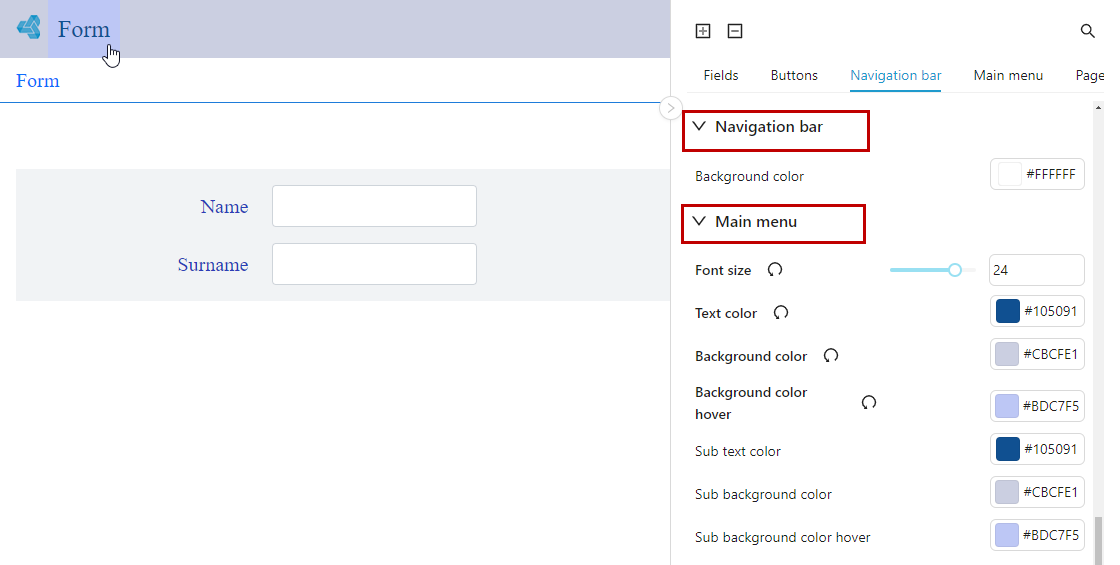Click the Form item in the main menu
1120x565 pixels.
[84, 29]
